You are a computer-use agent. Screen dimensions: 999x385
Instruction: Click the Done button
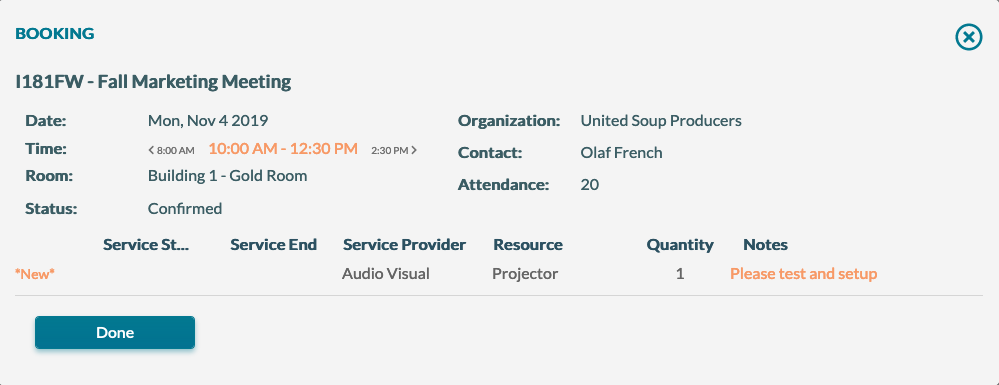[x=115, y=333]
